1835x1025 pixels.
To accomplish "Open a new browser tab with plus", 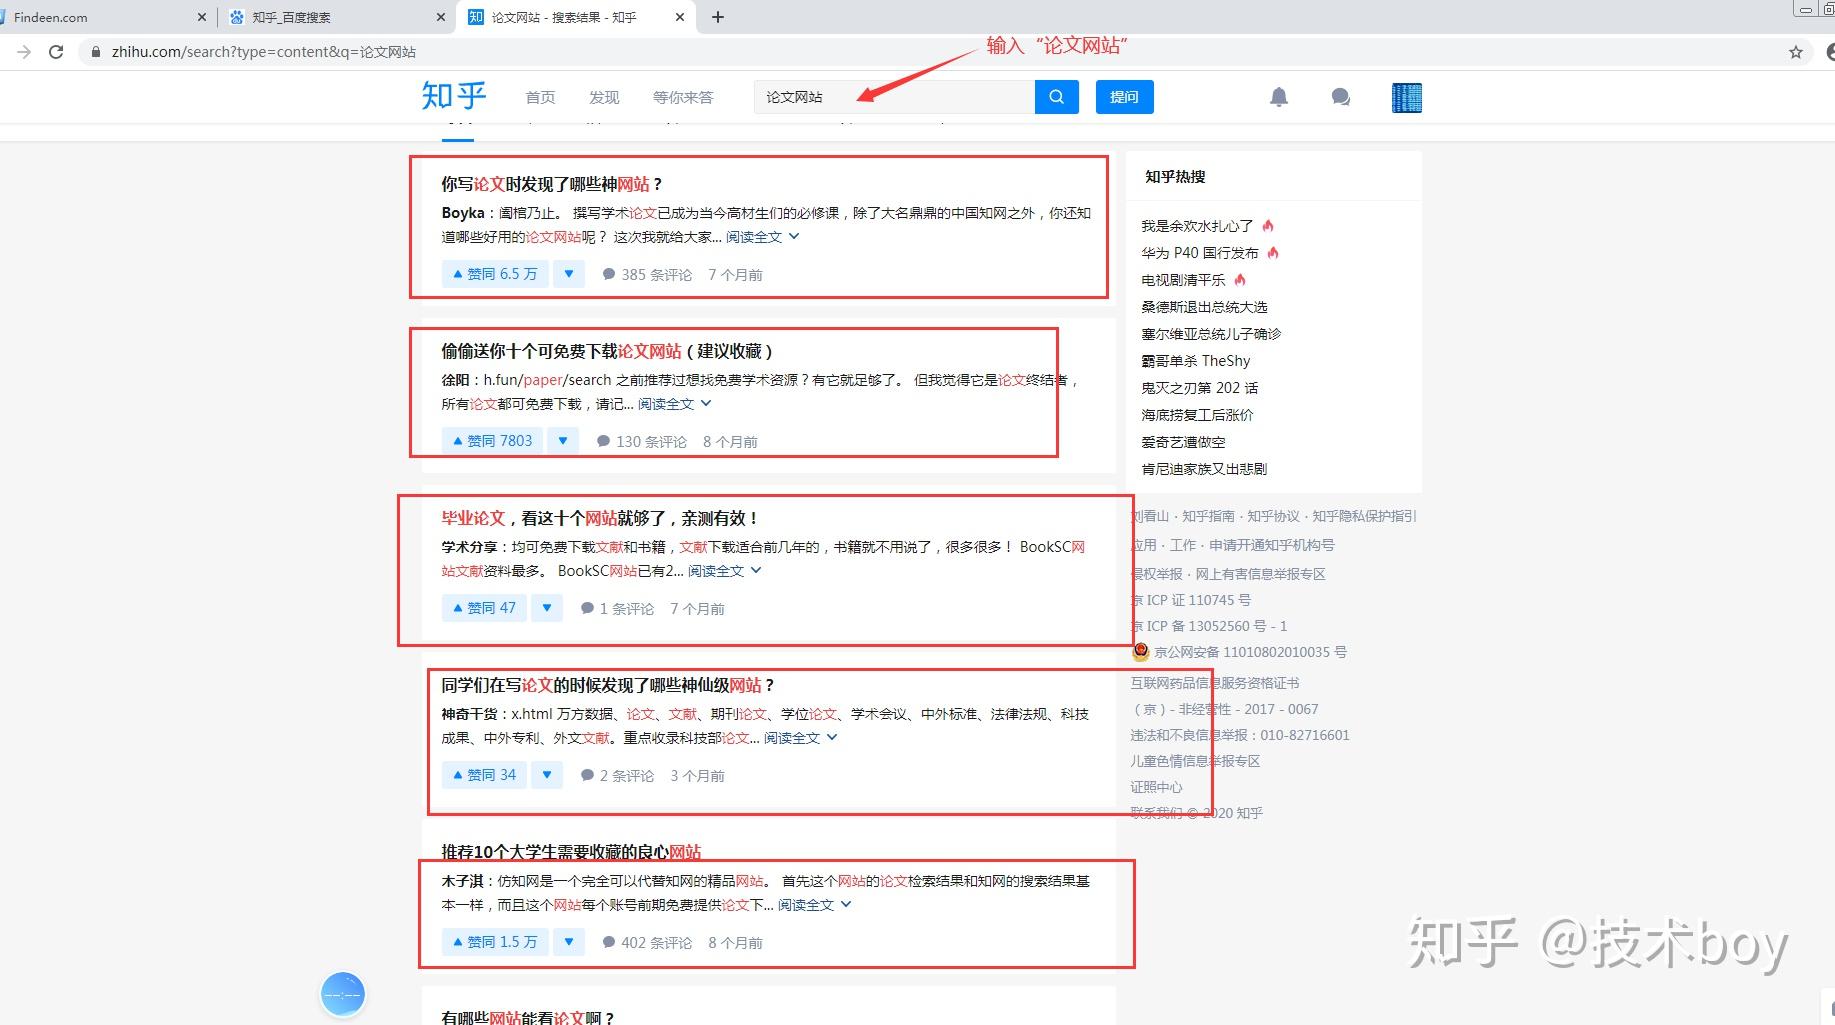I will point(718,17).
